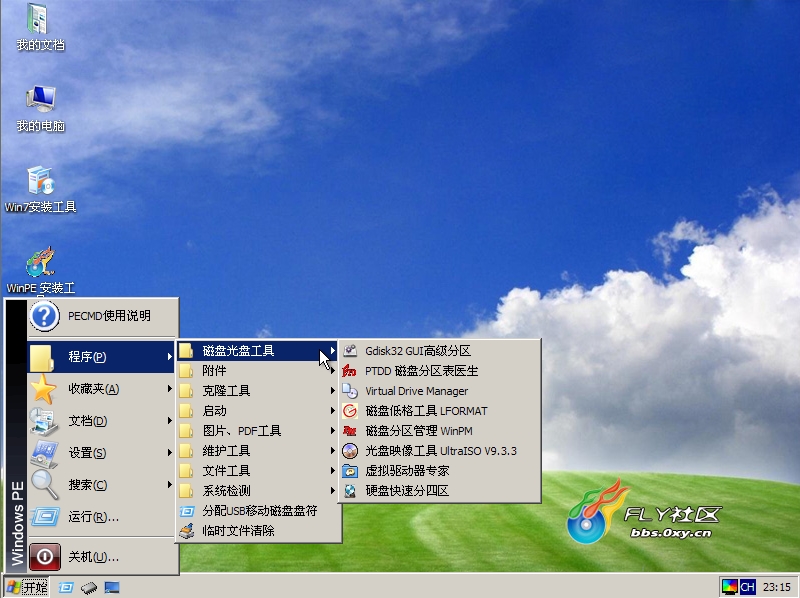Viewport: 800px width, 598px height.
Task: Click the 虚拟驱动器专家 icon
Action: coord(350,470)
